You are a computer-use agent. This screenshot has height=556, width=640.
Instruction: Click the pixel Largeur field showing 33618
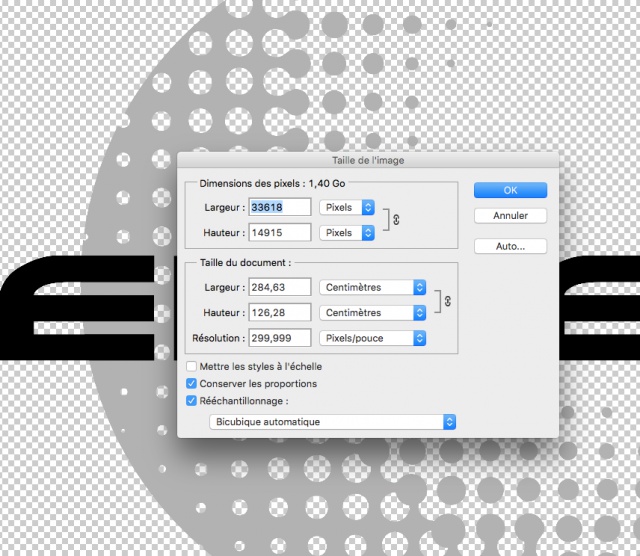point(279,207)
